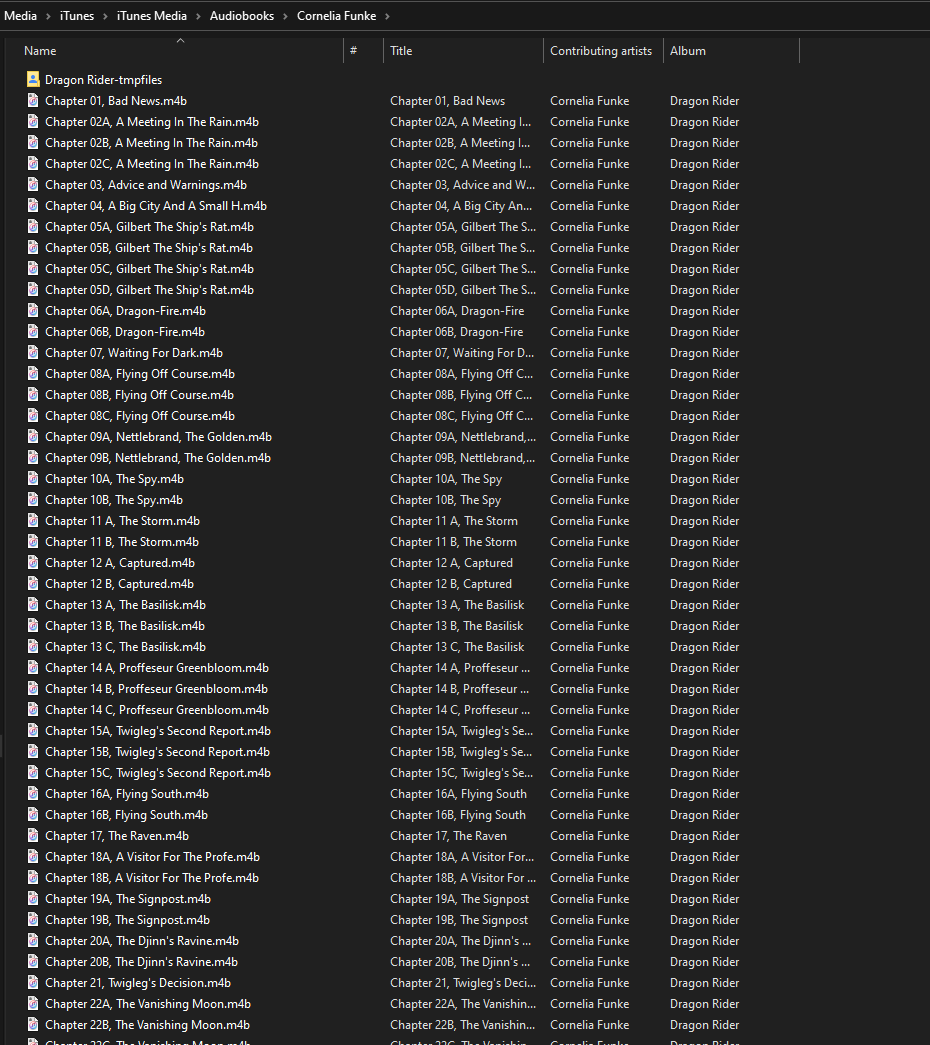Image resolution: width=930 pixels, height=1045 pixels.
Task: Select the Chapter 01, Bad News.m4b file icon
Action: [x=33, y=101]
